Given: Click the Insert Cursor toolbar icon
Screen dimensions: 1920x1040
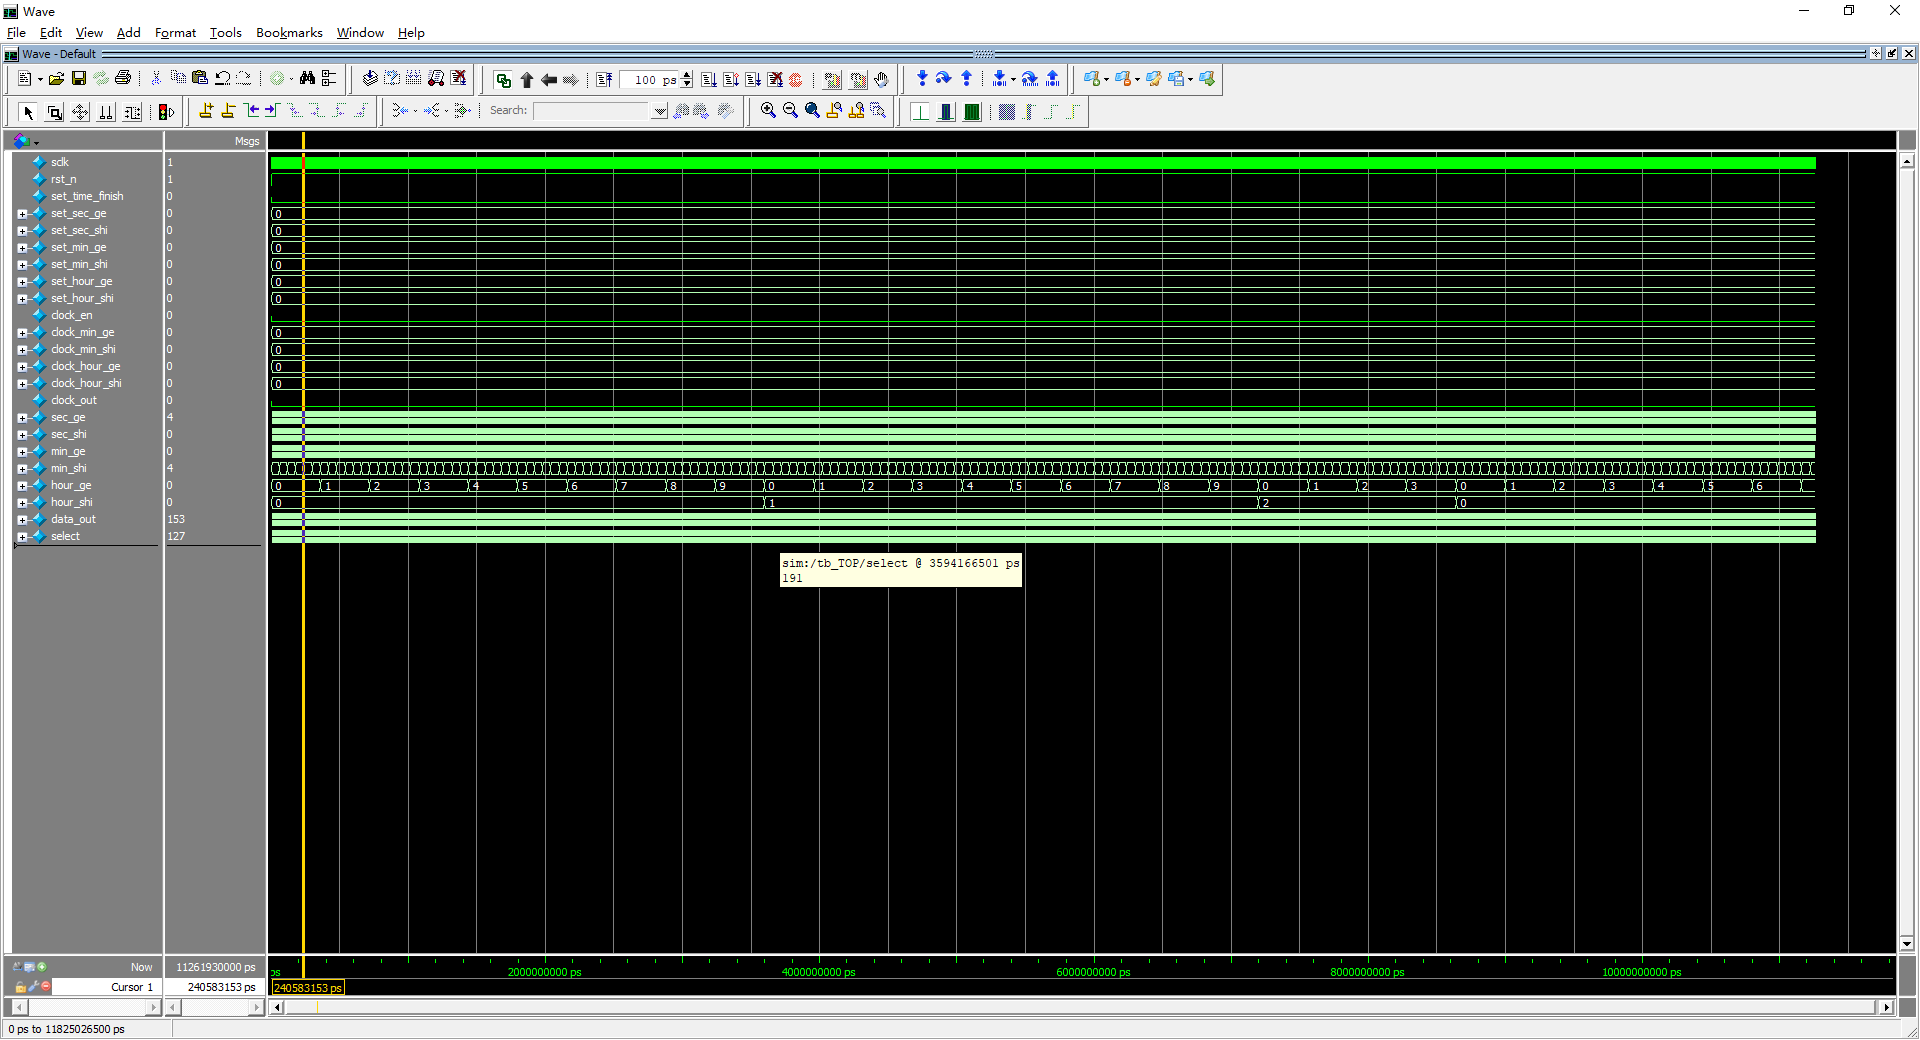Looking at the screenshot, I should point(206,111).
